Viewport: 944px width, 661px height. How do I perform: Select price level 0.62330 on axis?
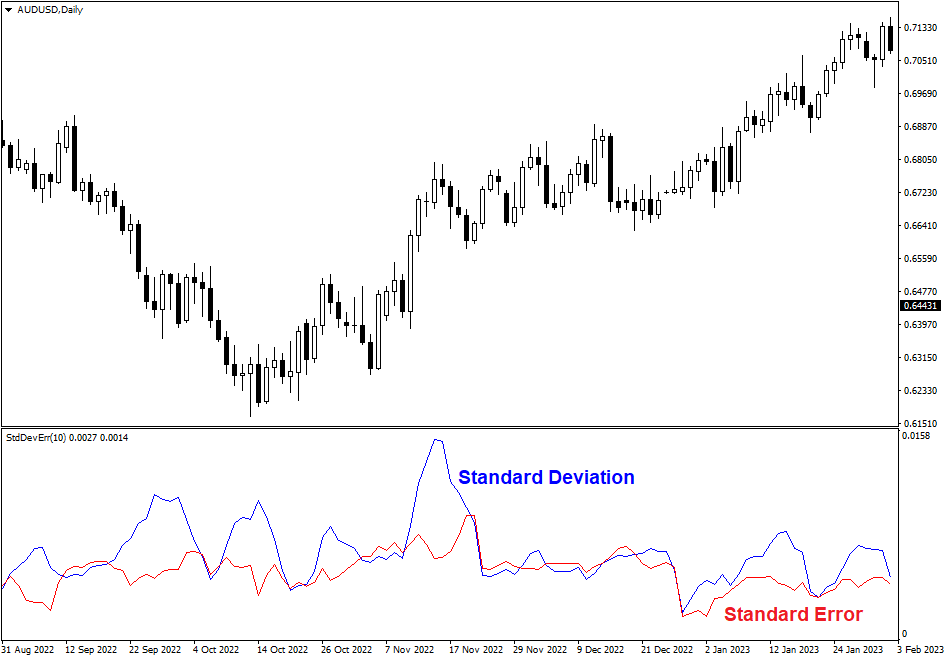pyautogui.click(x=921, y=391)
